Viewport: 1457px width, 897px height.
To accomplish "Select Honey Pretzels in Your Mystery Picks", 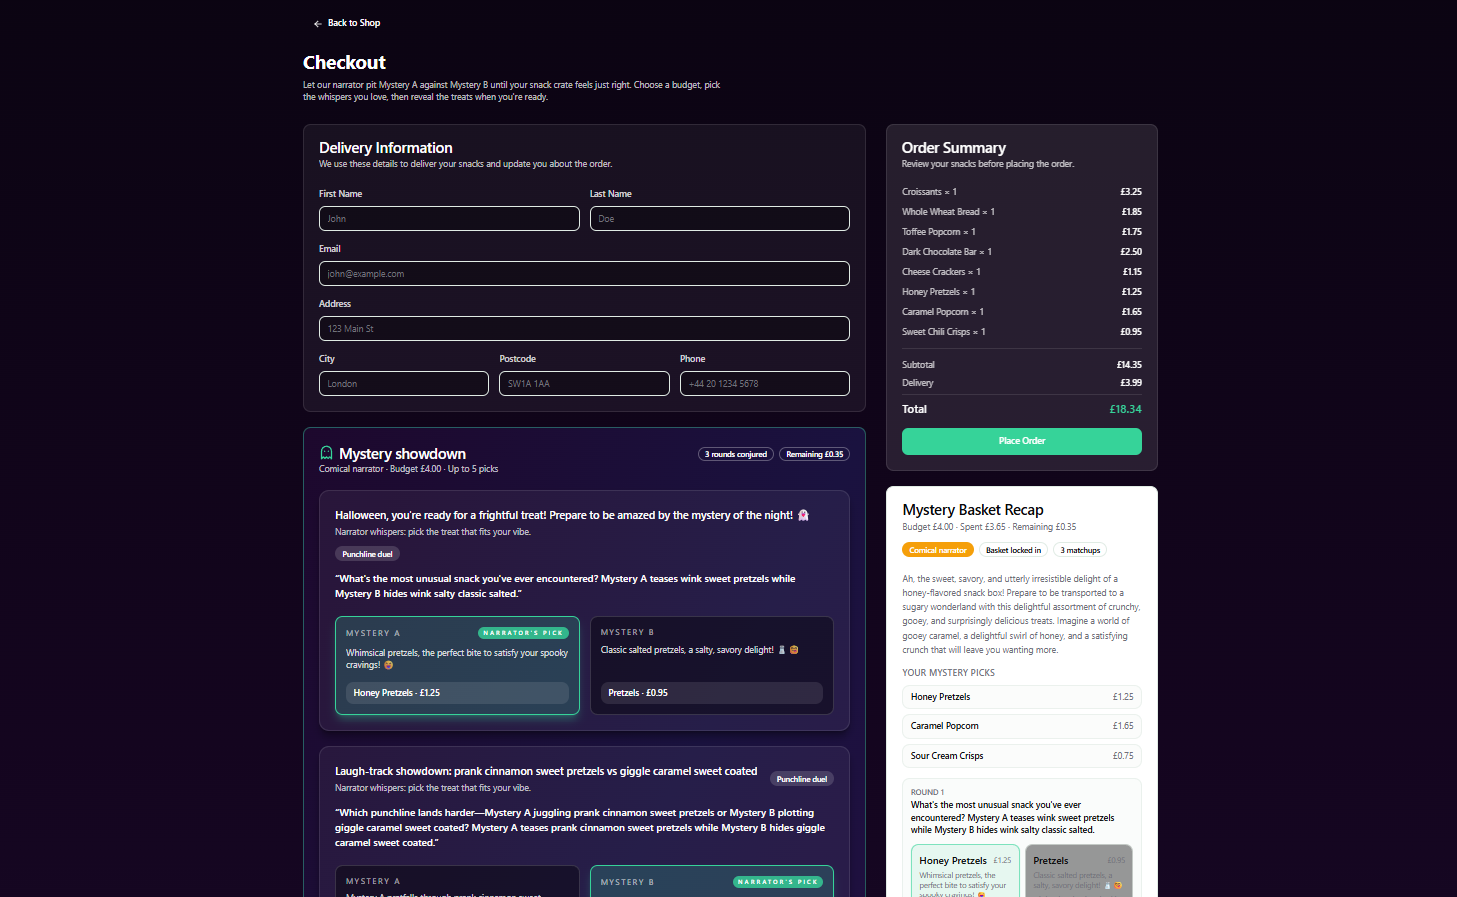I will click(x=1022, y=697).
